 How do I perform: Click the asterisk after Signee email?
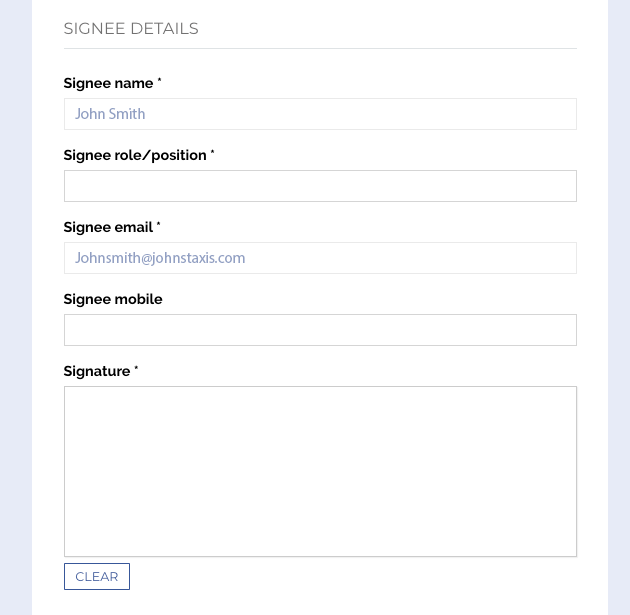158,226
